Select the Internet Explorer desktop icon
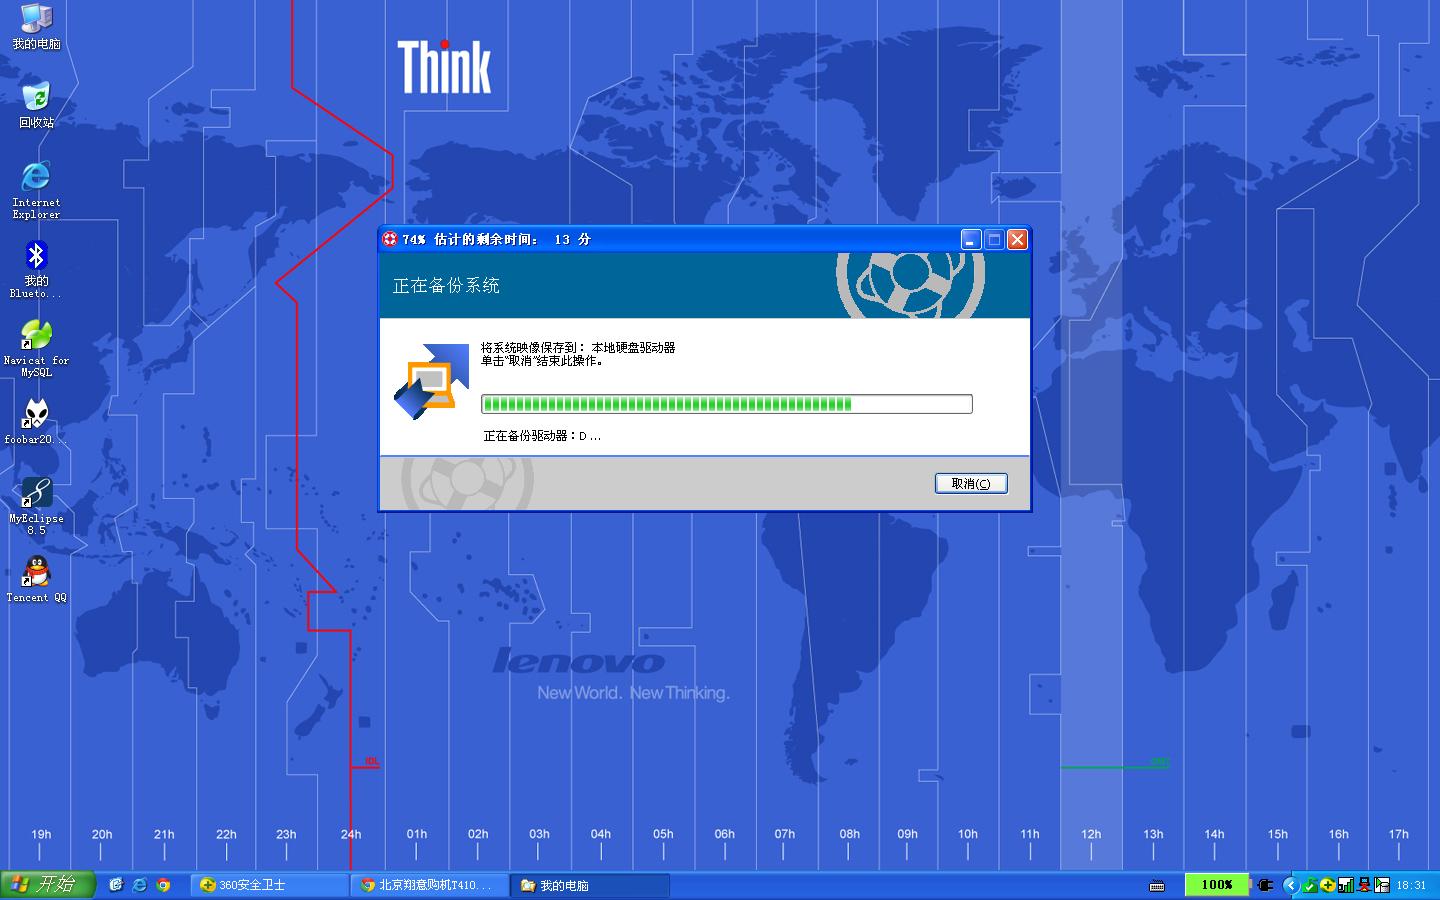 36,189
